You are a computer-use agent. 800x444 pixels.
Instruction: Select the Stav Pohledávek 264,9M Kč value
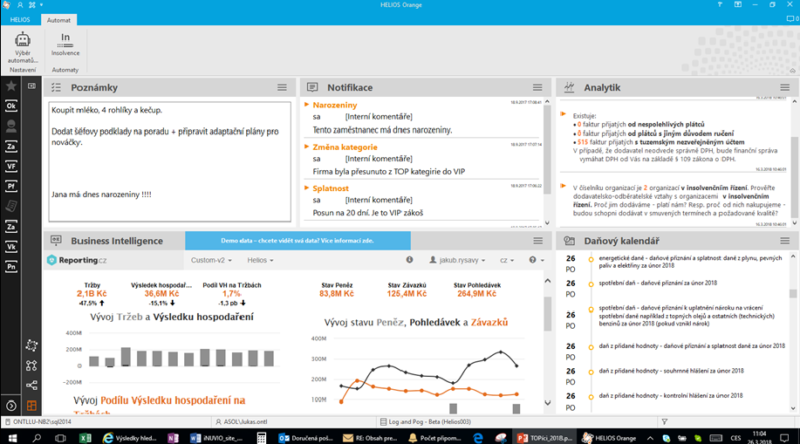477,293
